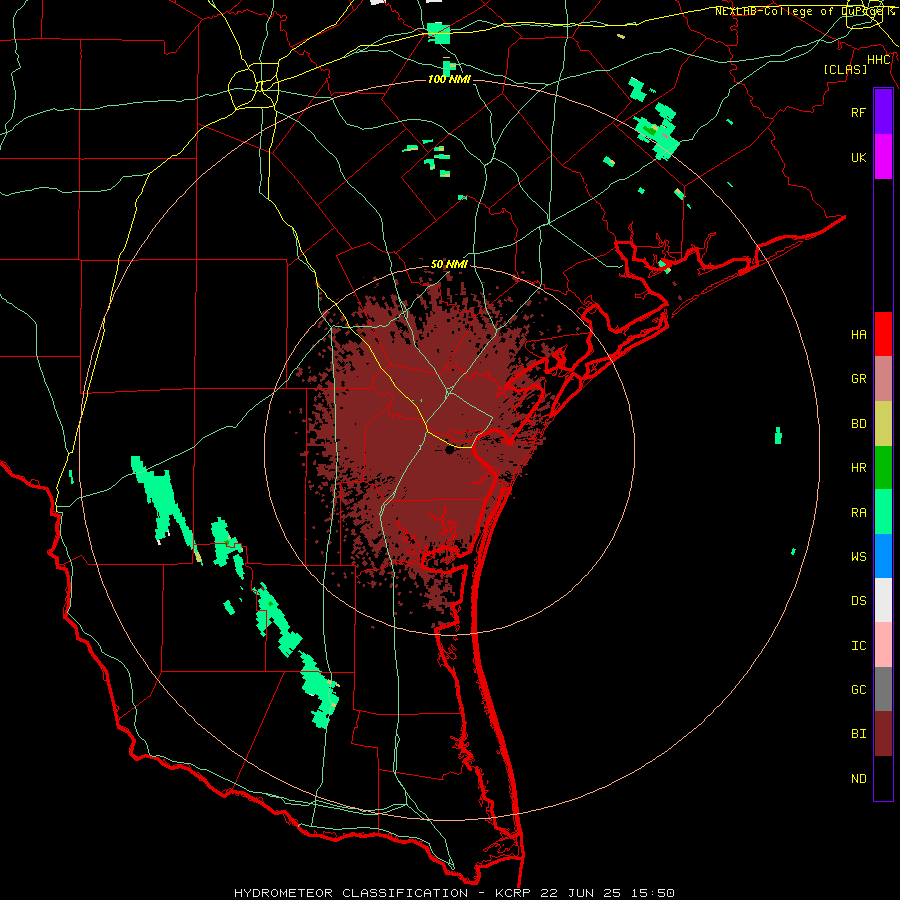The height and width of the screenshot is (900, 900).
Task: Click the black radar site dot
Action: (x=449, y=451)
